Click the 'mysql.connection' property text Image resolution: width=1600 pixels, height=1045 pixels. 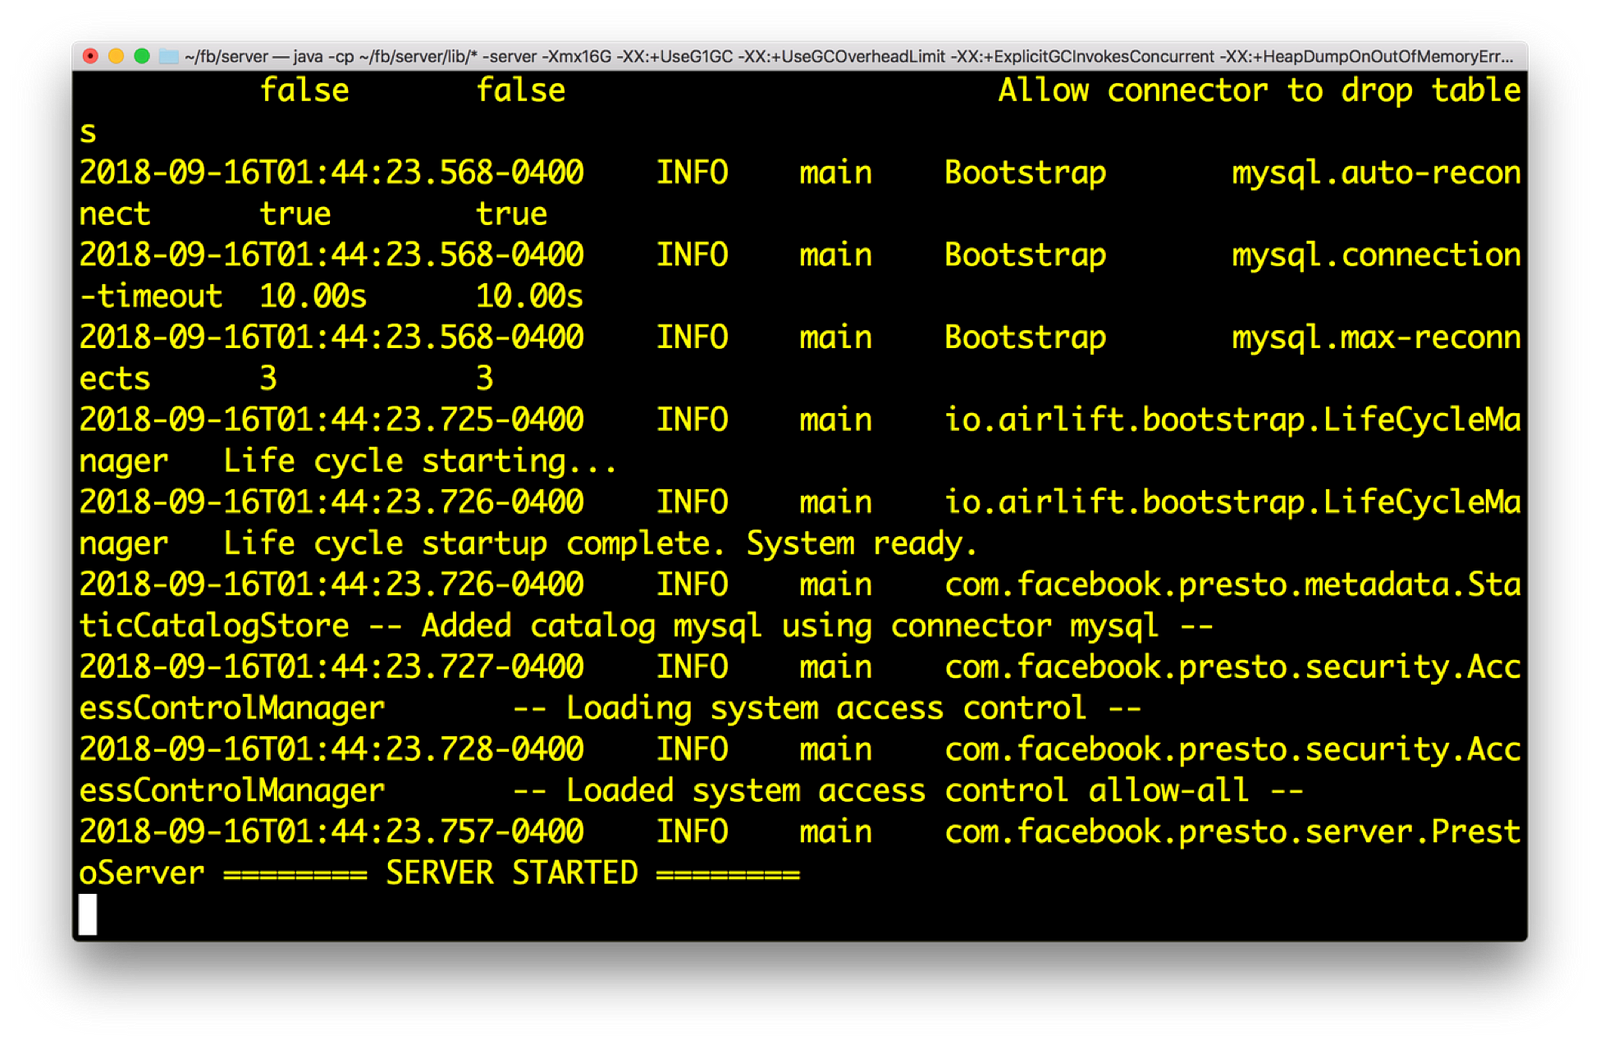tap(1375, 255)
